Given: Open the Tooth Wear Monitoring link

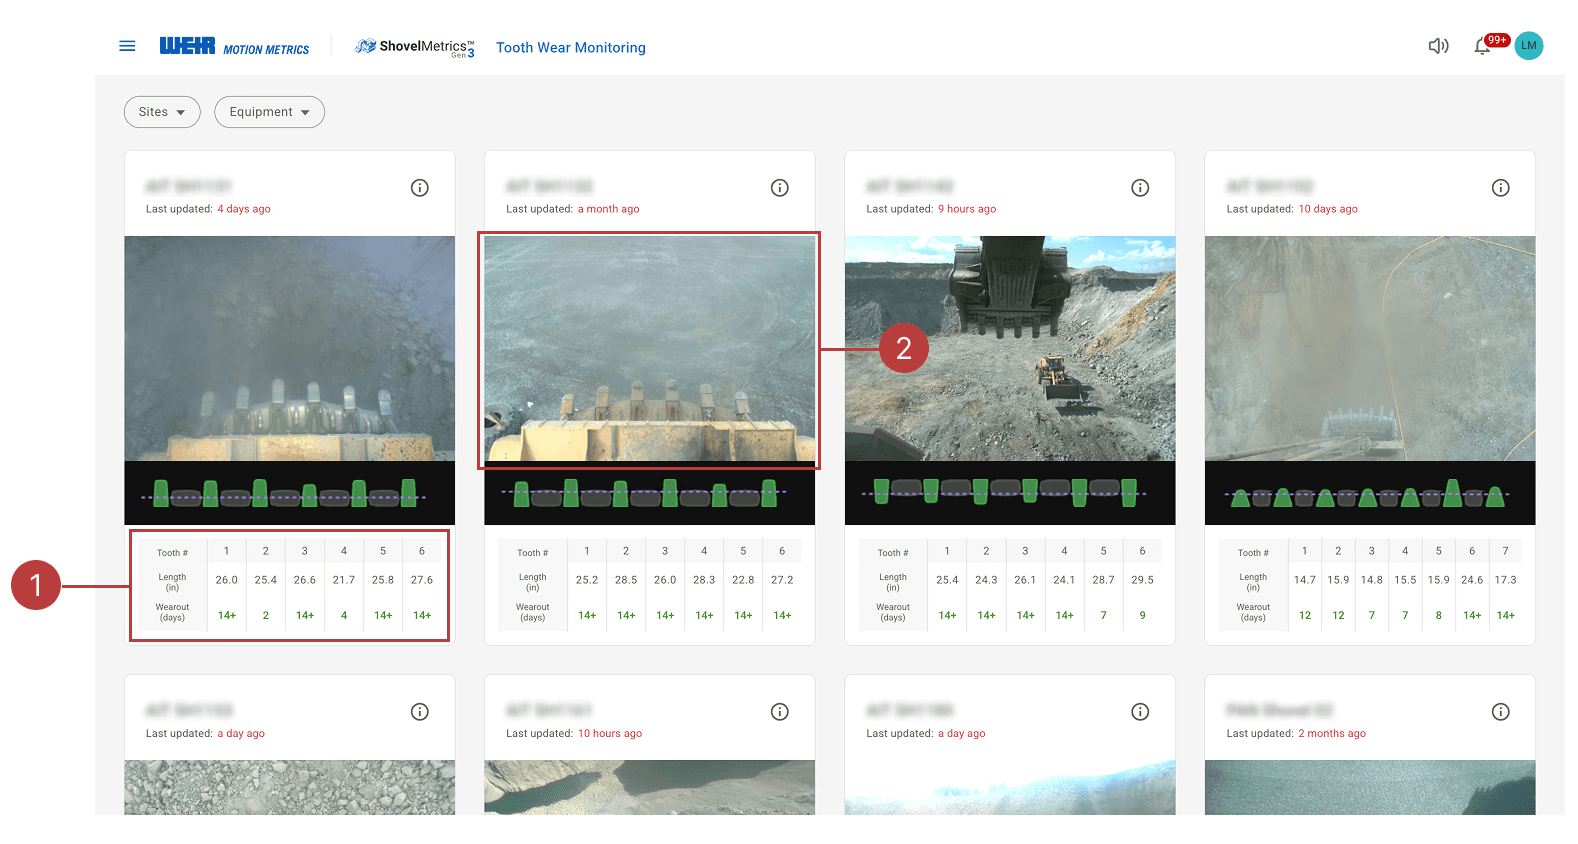Looking at the screenshot, I should click(571, 47).
